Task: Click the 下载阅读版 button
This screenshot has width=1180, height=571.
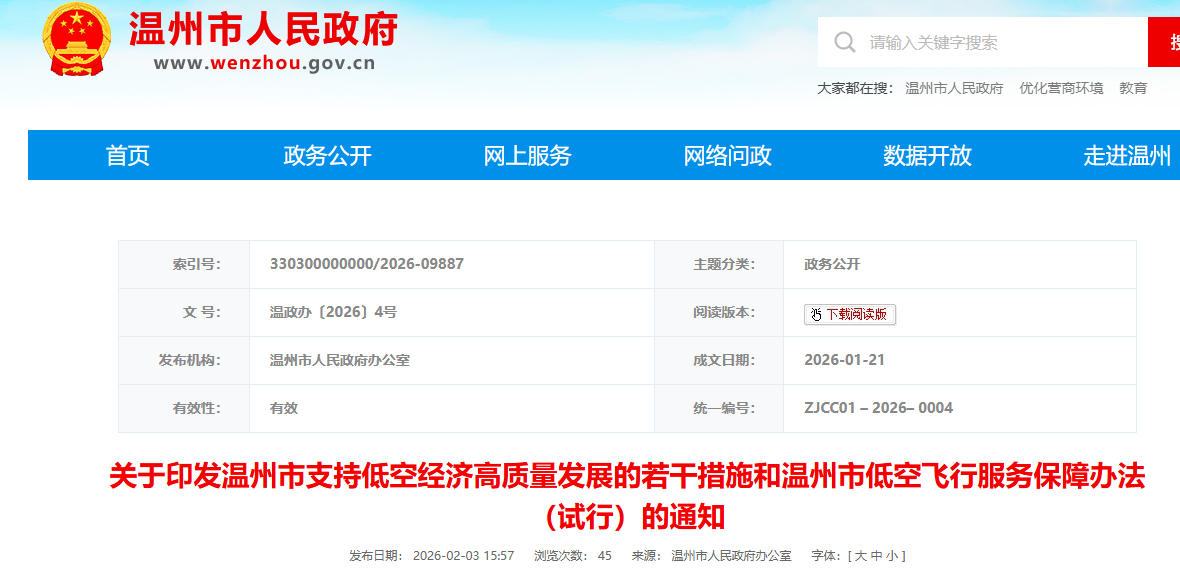Action: (850, 314)
